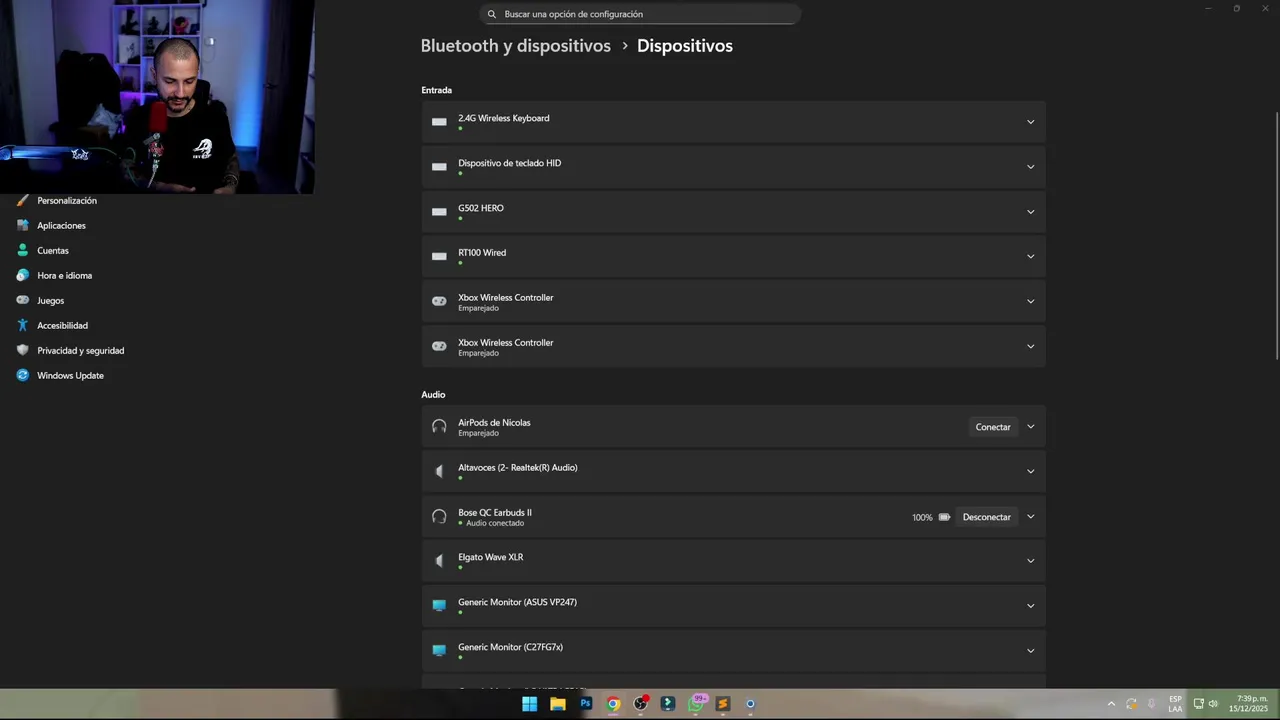
Task: Open Google Chrome from the taskbar
Action: tap(614, 704)
